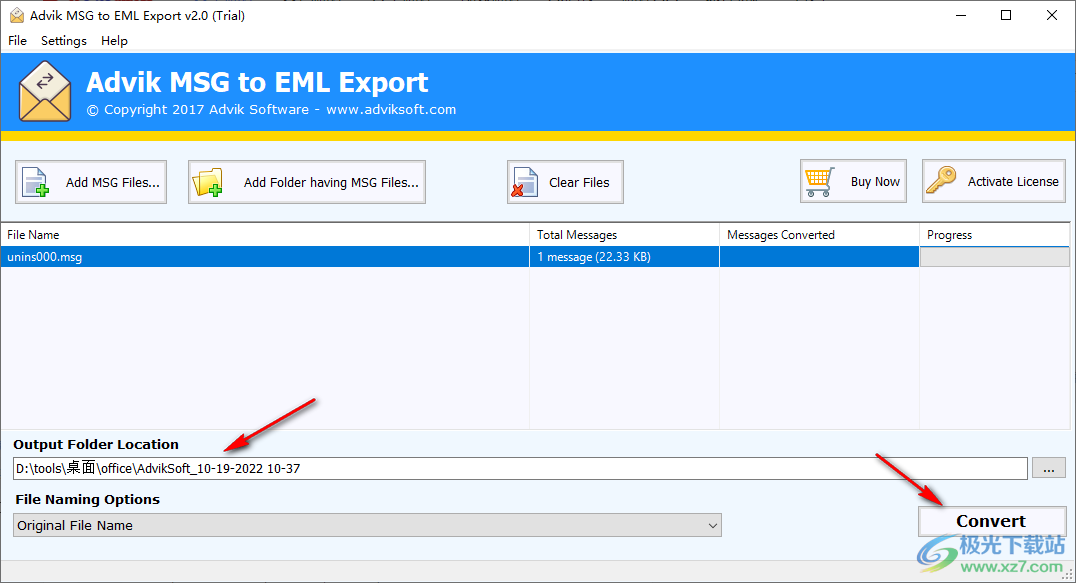Open the File Naming Options dropdown
1076x583 pixels.
pos(367,525)
